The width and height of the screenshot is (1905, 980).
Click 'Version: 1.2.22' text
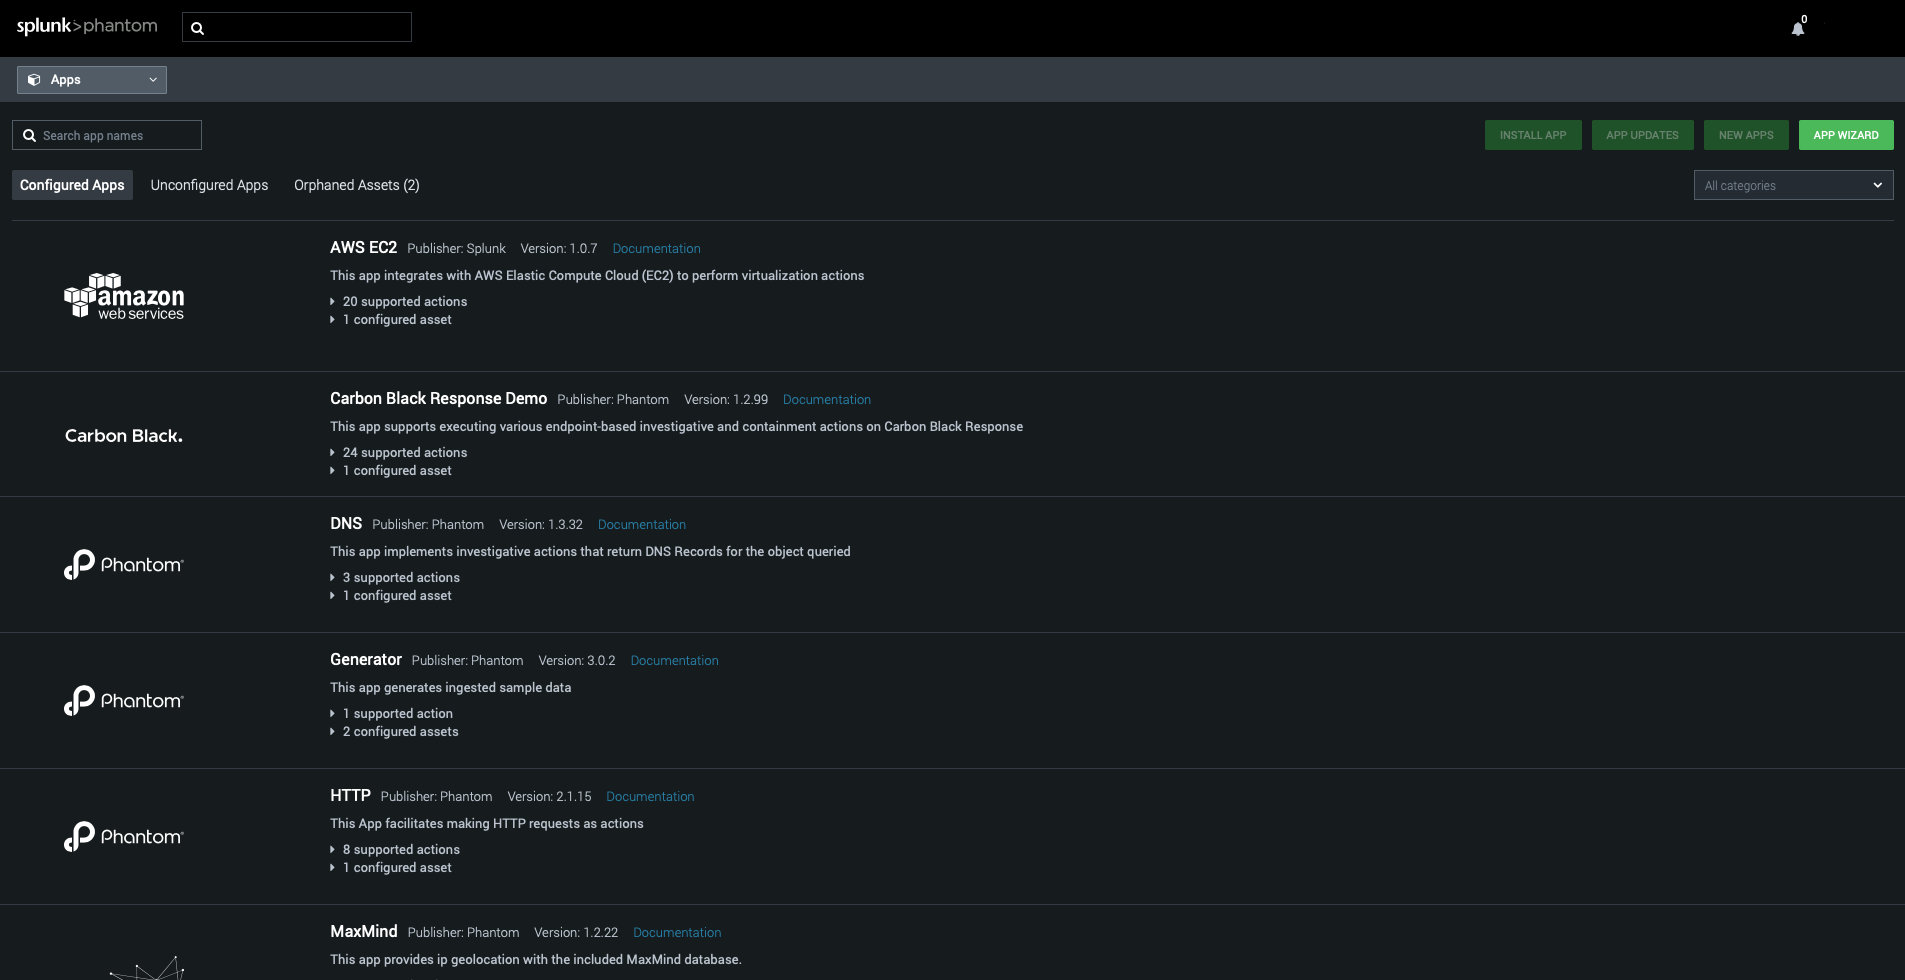click(576, 933)
